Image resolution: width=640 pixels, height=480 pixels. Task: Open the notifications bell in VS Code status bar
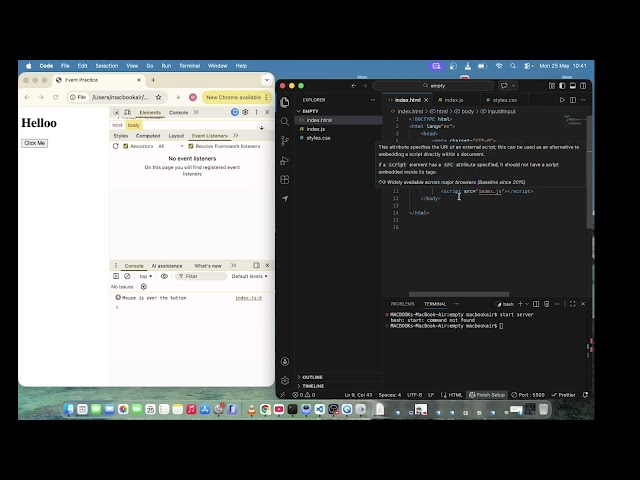point(586,395)
